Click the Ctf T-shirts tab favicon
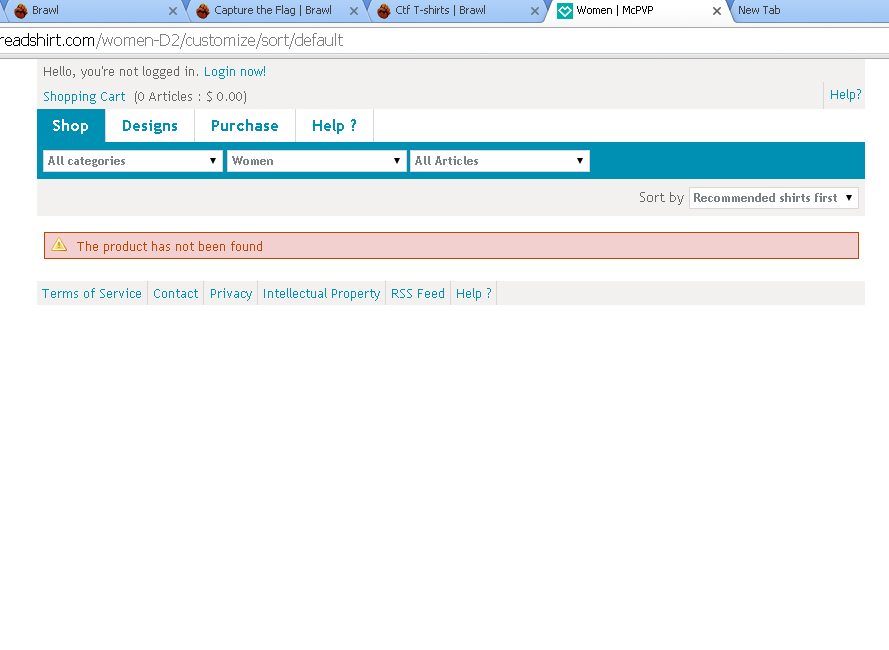889x650 pixels. pyautogui.click(x=384, y=11)
